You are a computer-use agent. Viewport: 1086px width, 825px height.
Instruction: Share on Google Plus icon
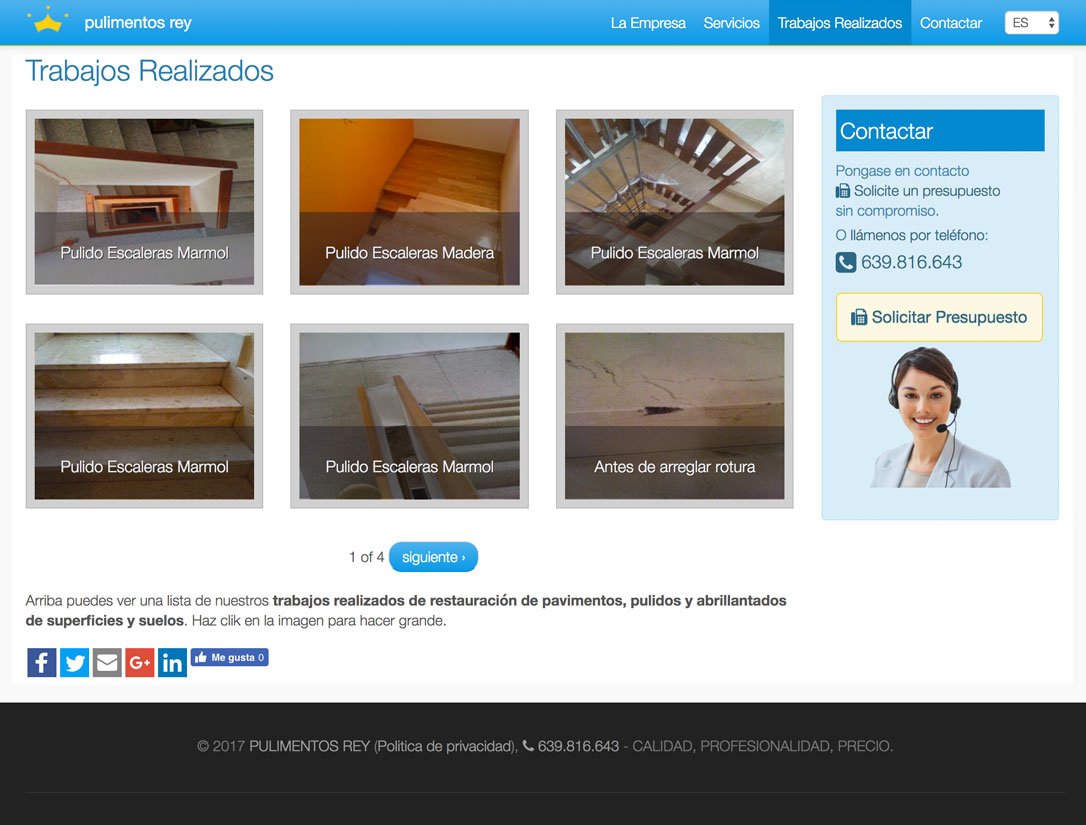(140, 662)
